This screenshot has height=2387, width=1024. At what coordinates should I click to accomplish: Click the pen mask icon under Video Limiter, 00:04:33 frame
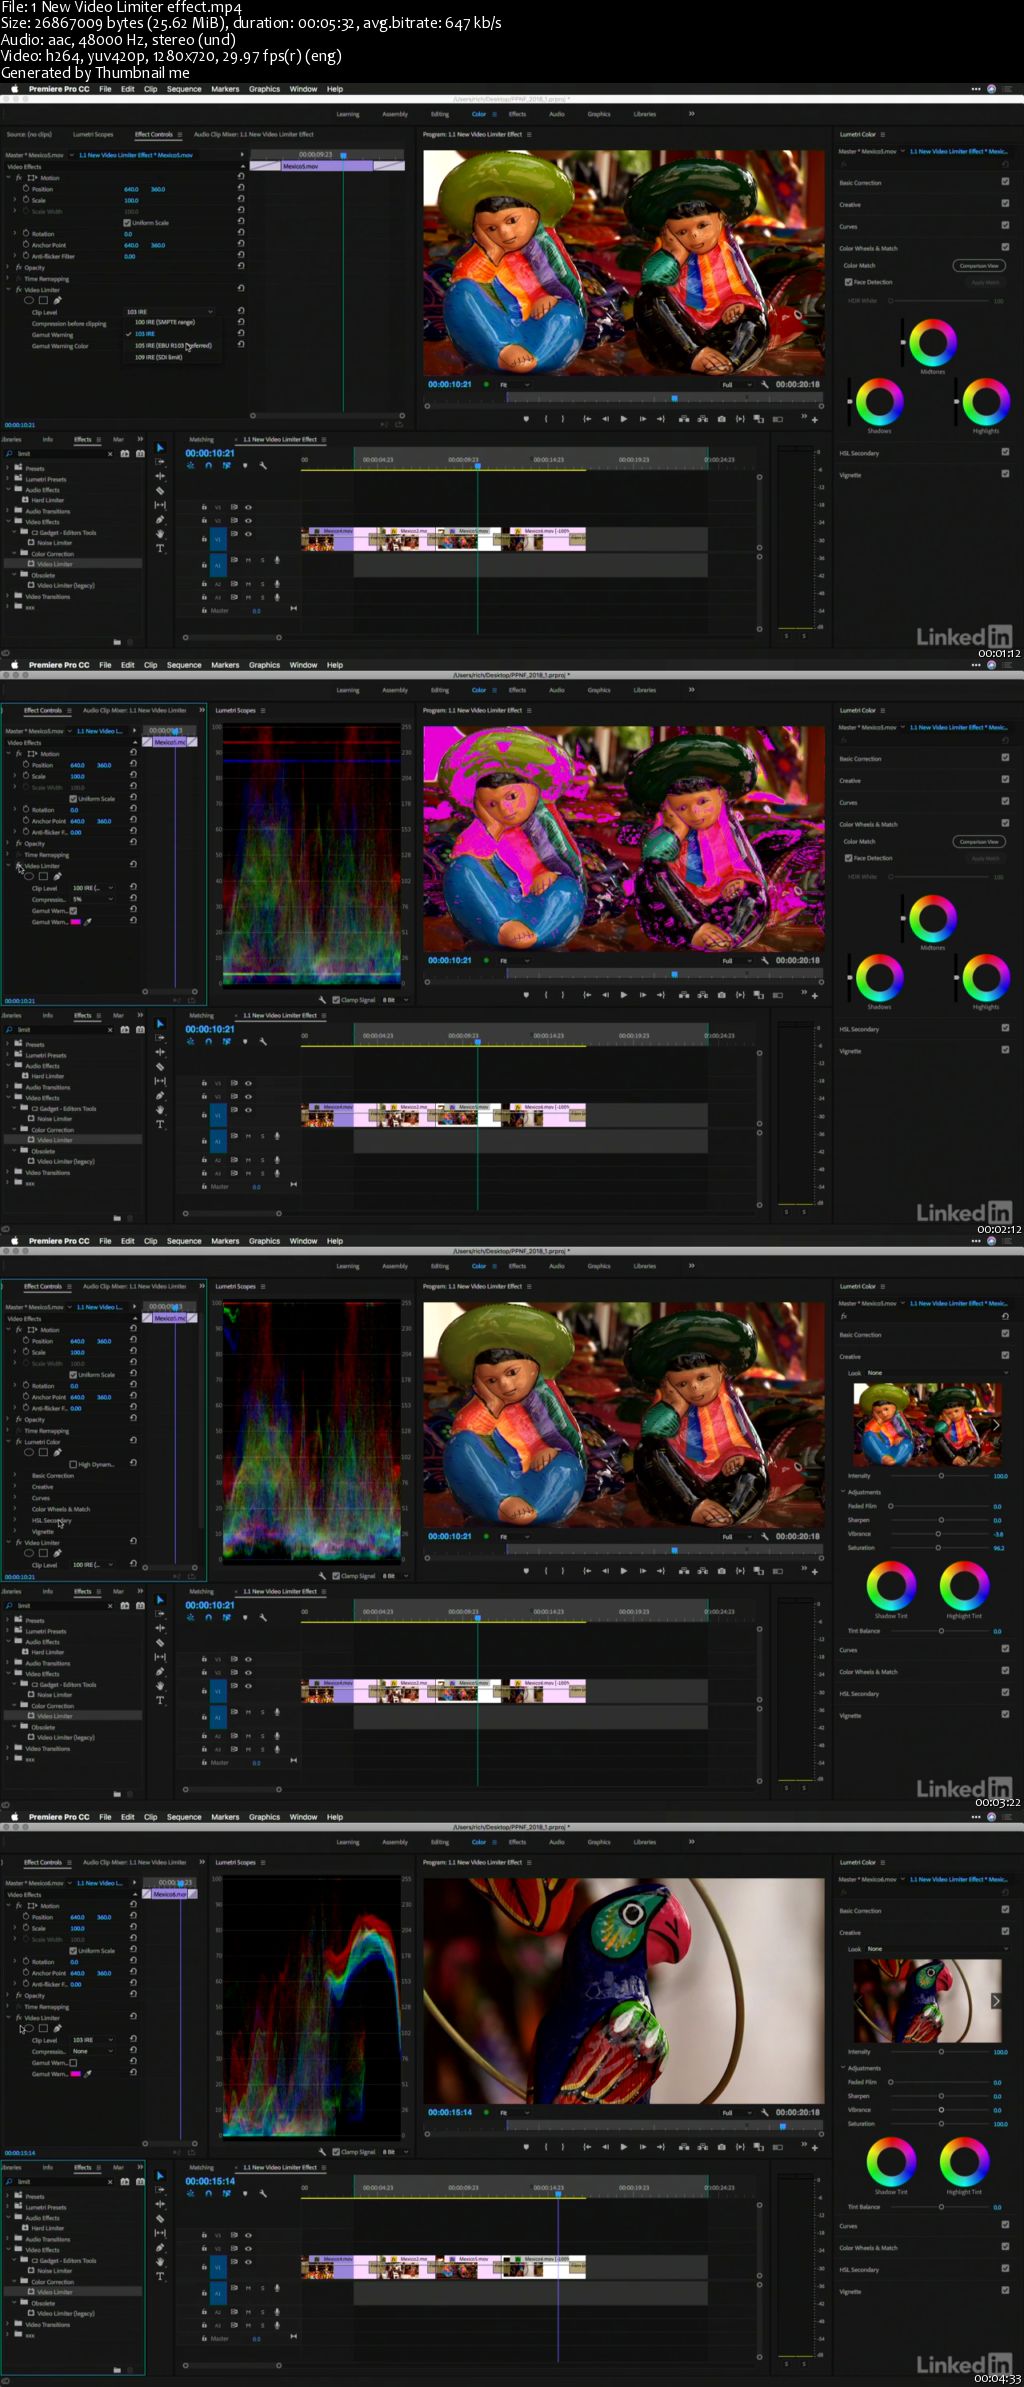click(57, 2028)
